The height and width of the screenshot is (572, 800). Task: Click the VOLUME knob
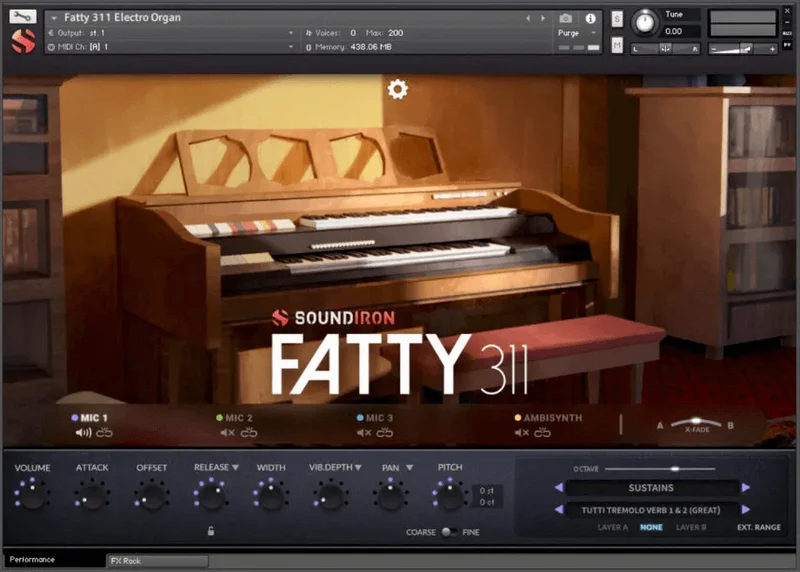coord(33,495)
